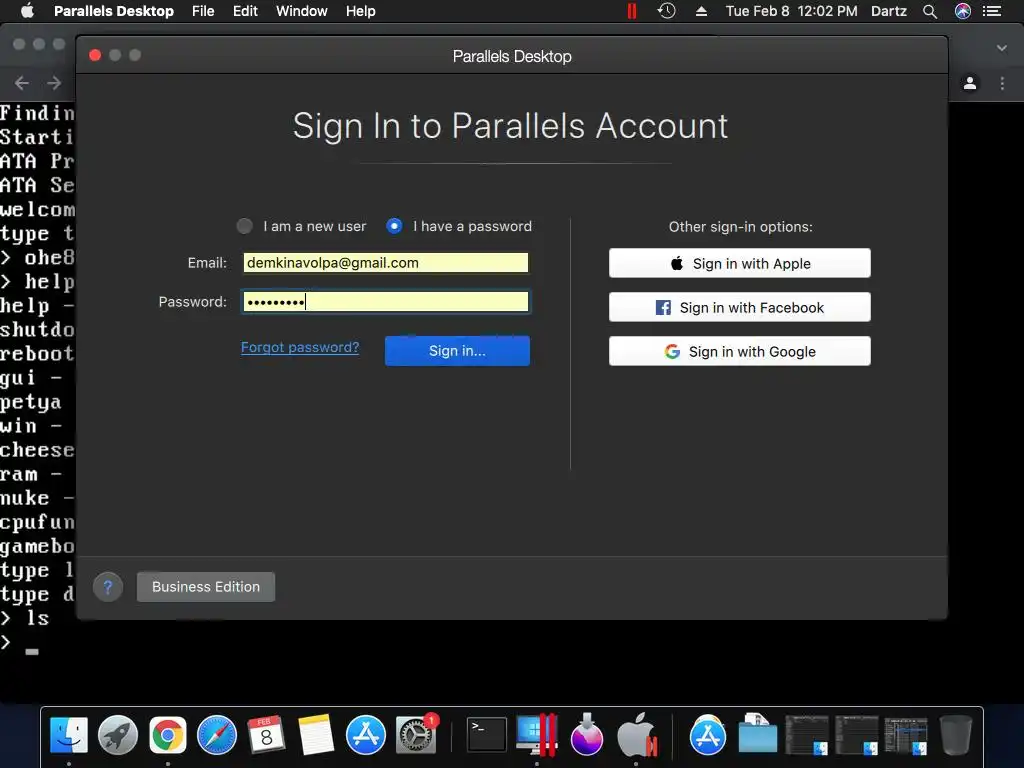Screen dimensions: 1024x768
Task: Click the Dartz user name in menu bar
Action: click(889, 11)
